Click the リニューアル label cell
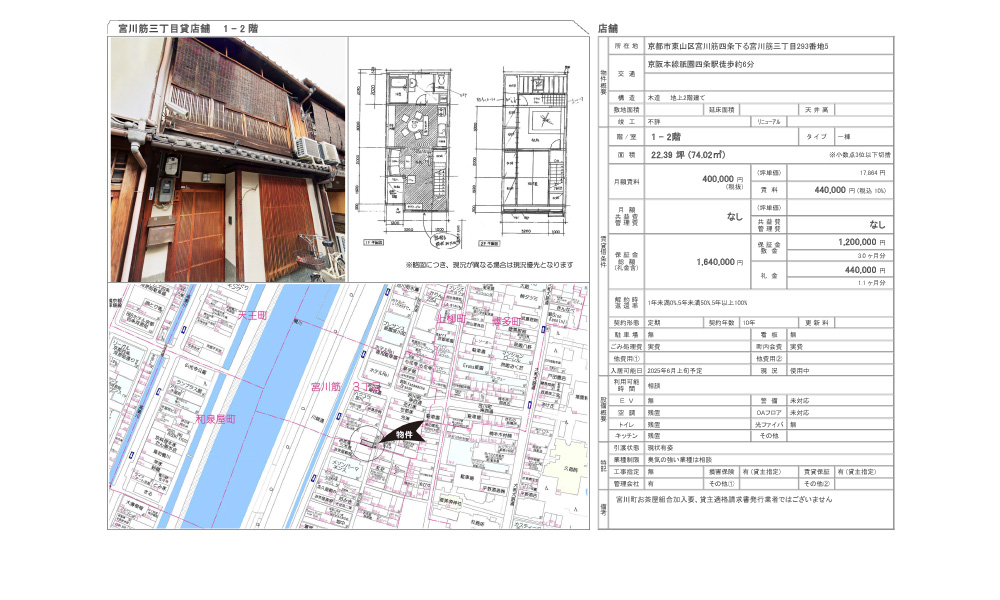Viewport: 1000px width, 600px height. (x=768, y=122)
